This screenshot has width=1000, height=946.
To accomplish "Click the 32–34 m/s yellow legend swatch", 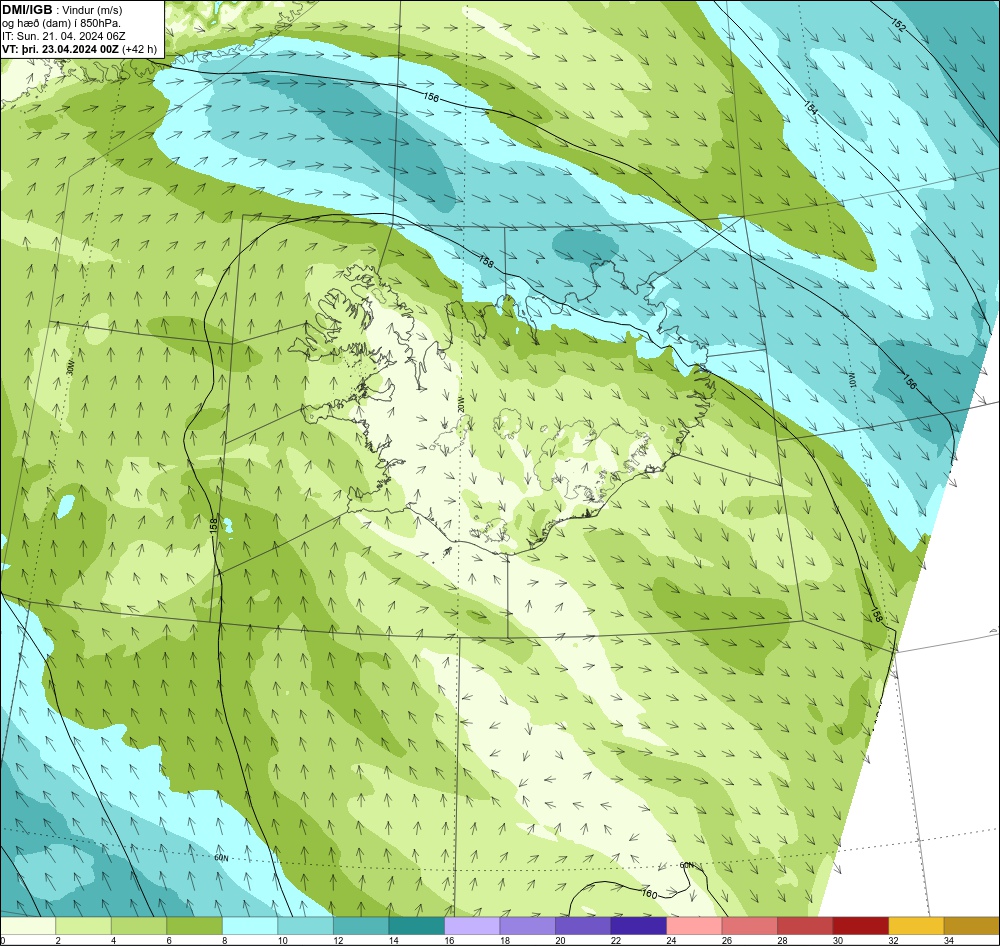I will [916, 926].
